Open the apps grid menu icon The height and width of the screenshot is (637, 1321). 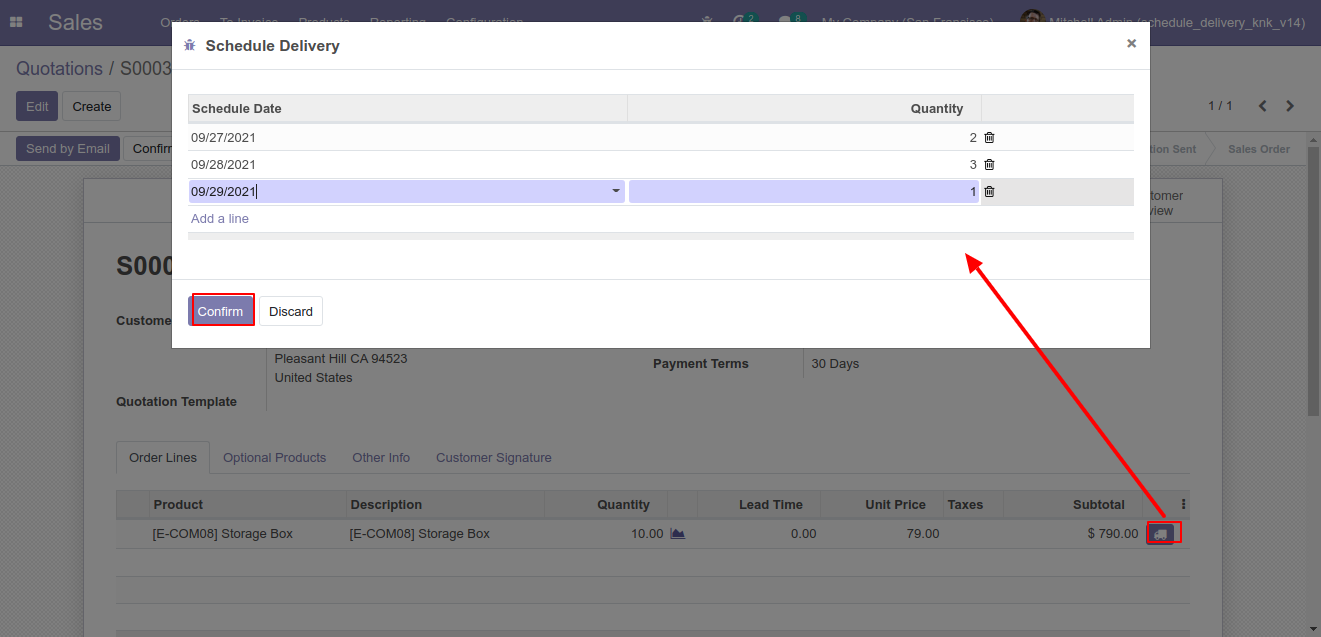click(x=16, y=22)
